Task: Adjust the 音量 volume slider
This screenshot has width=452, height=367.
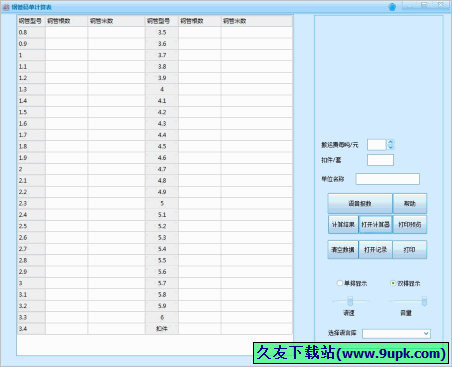Action: pos(424,301)
